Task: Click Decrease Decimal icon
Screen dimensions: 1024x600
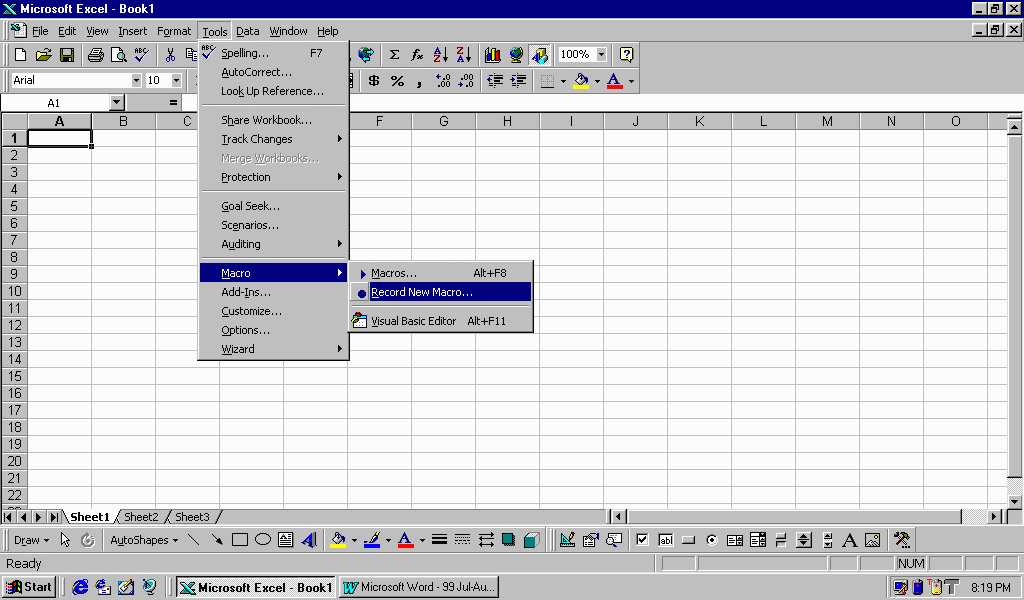Action: tap(466, 81)
